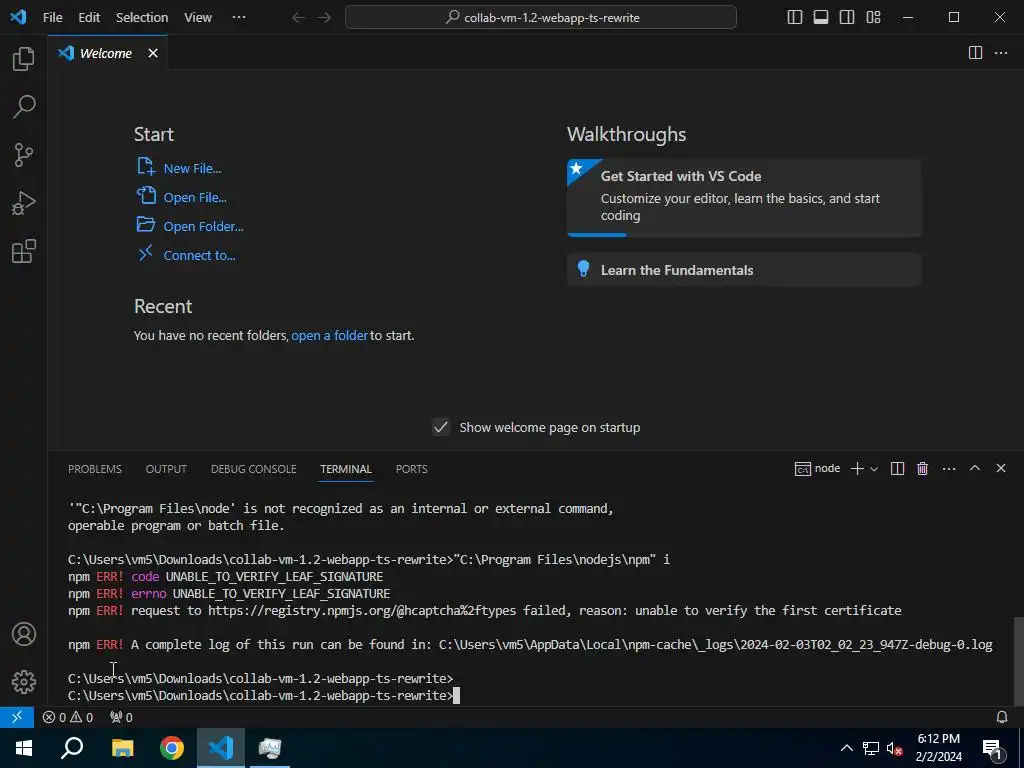
Task: Switch to the OUTPUT panel tab
Action: point(166,469)
